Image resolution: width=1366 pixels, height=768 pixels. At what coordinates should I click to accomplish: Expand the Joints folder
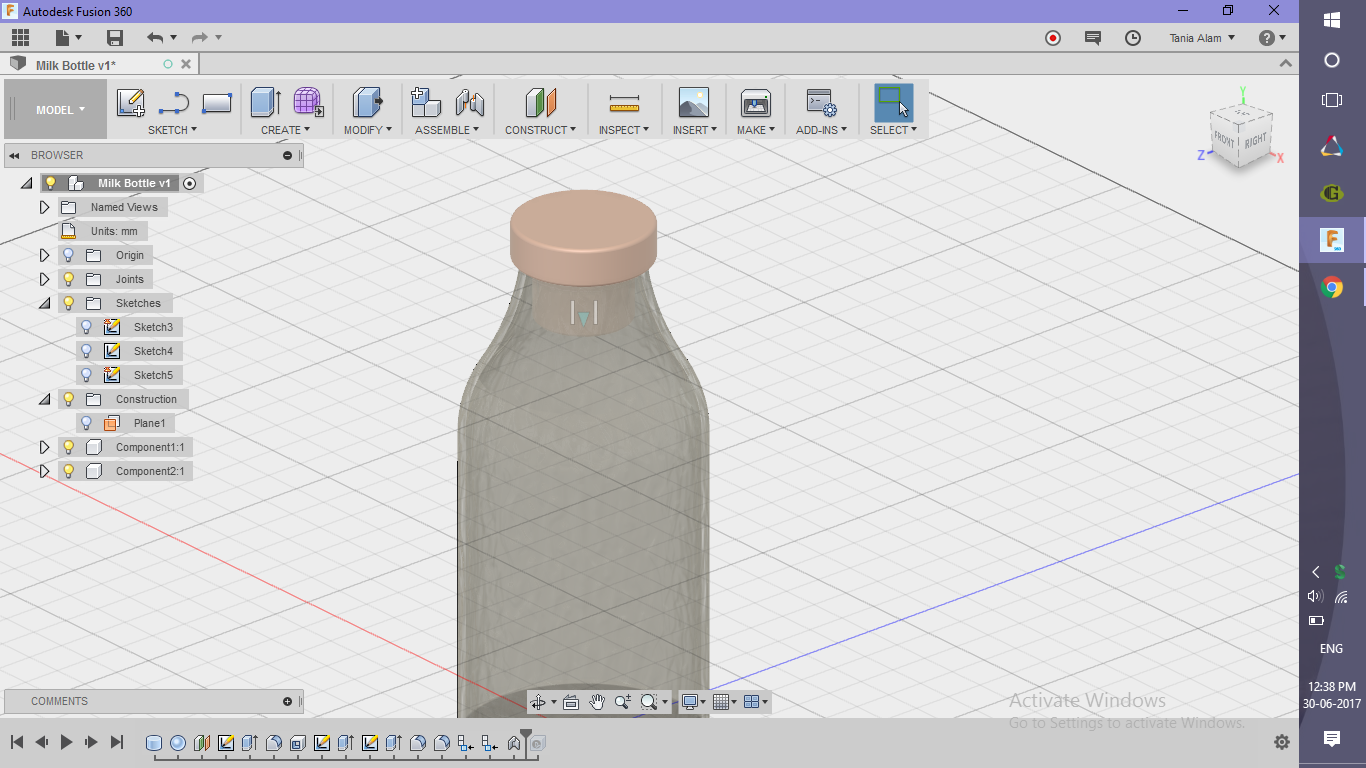[x=44, y=279]
